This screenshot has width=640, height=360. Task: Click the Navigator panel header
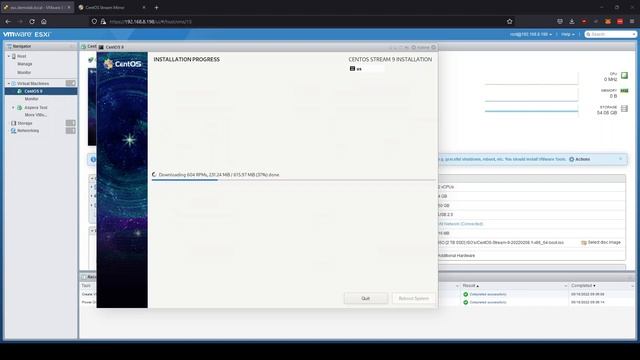pos(41,47)
